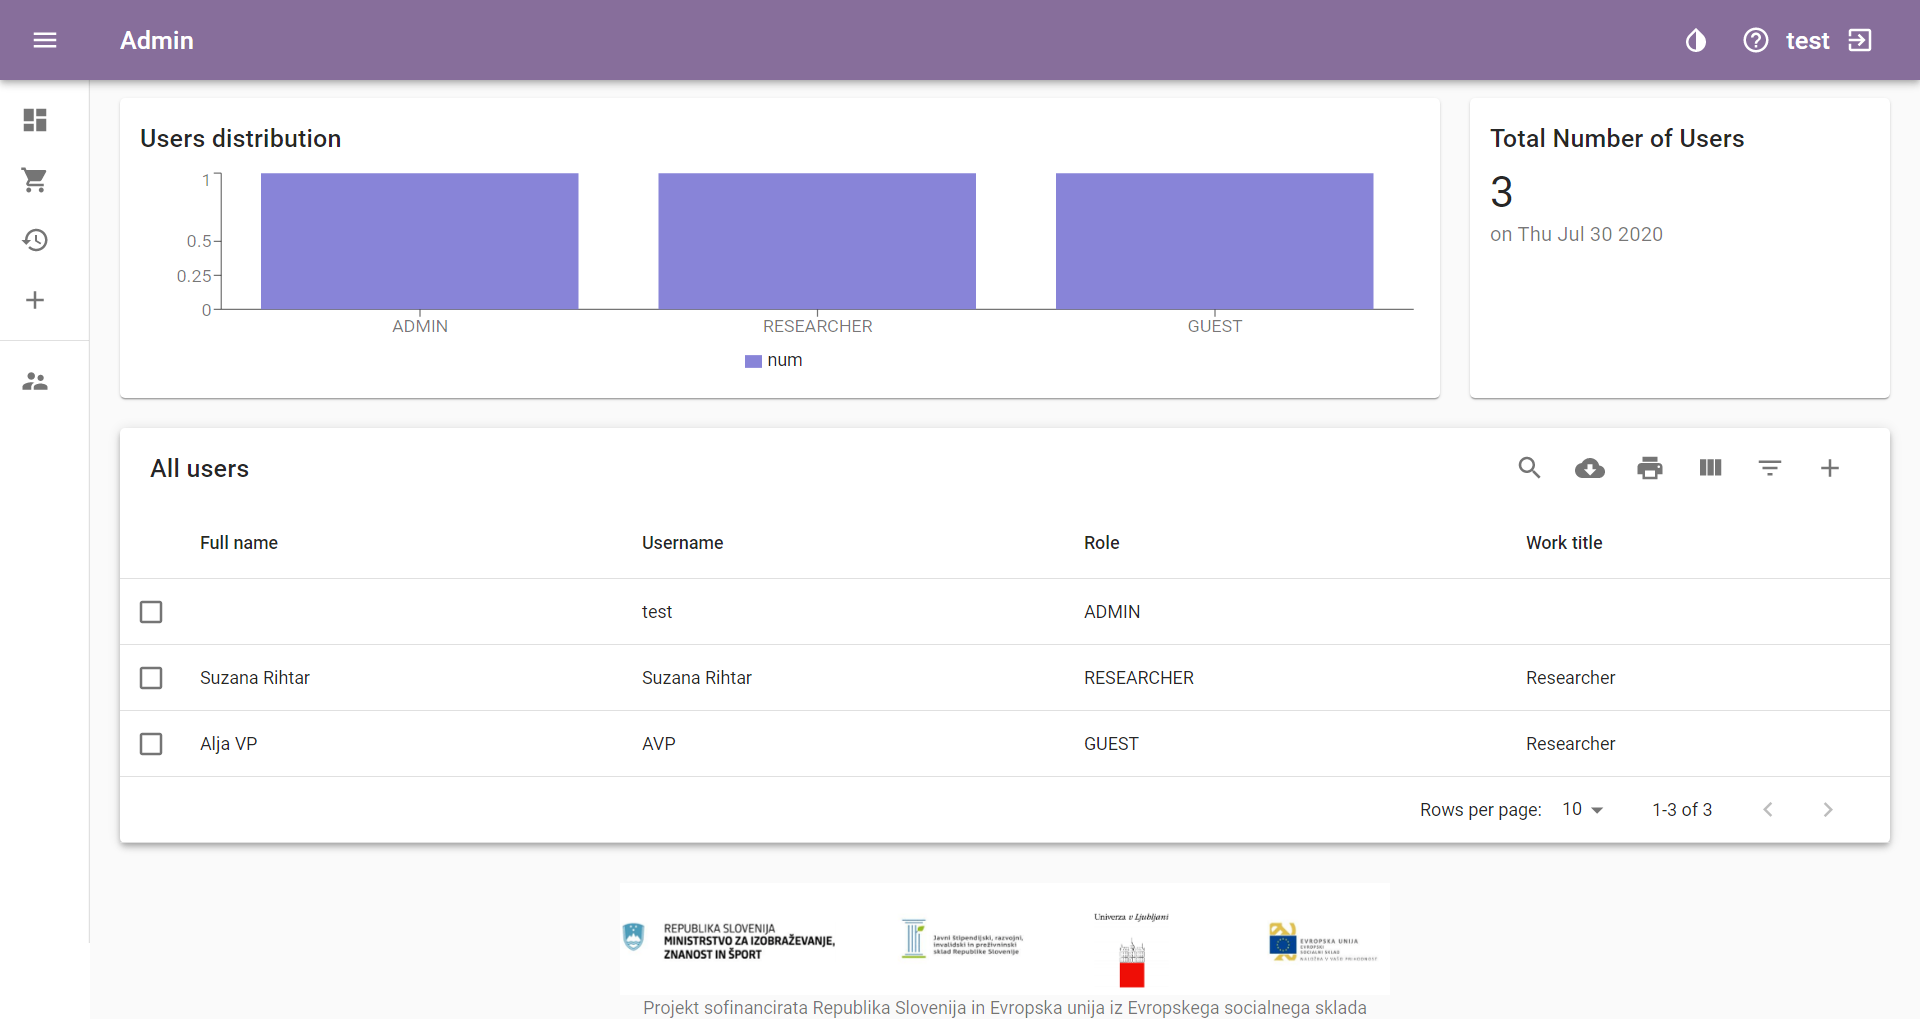Click the Javni štipendijski sklad logo
Viewport: 1920px width, 1019px height.
click(962, 939)
